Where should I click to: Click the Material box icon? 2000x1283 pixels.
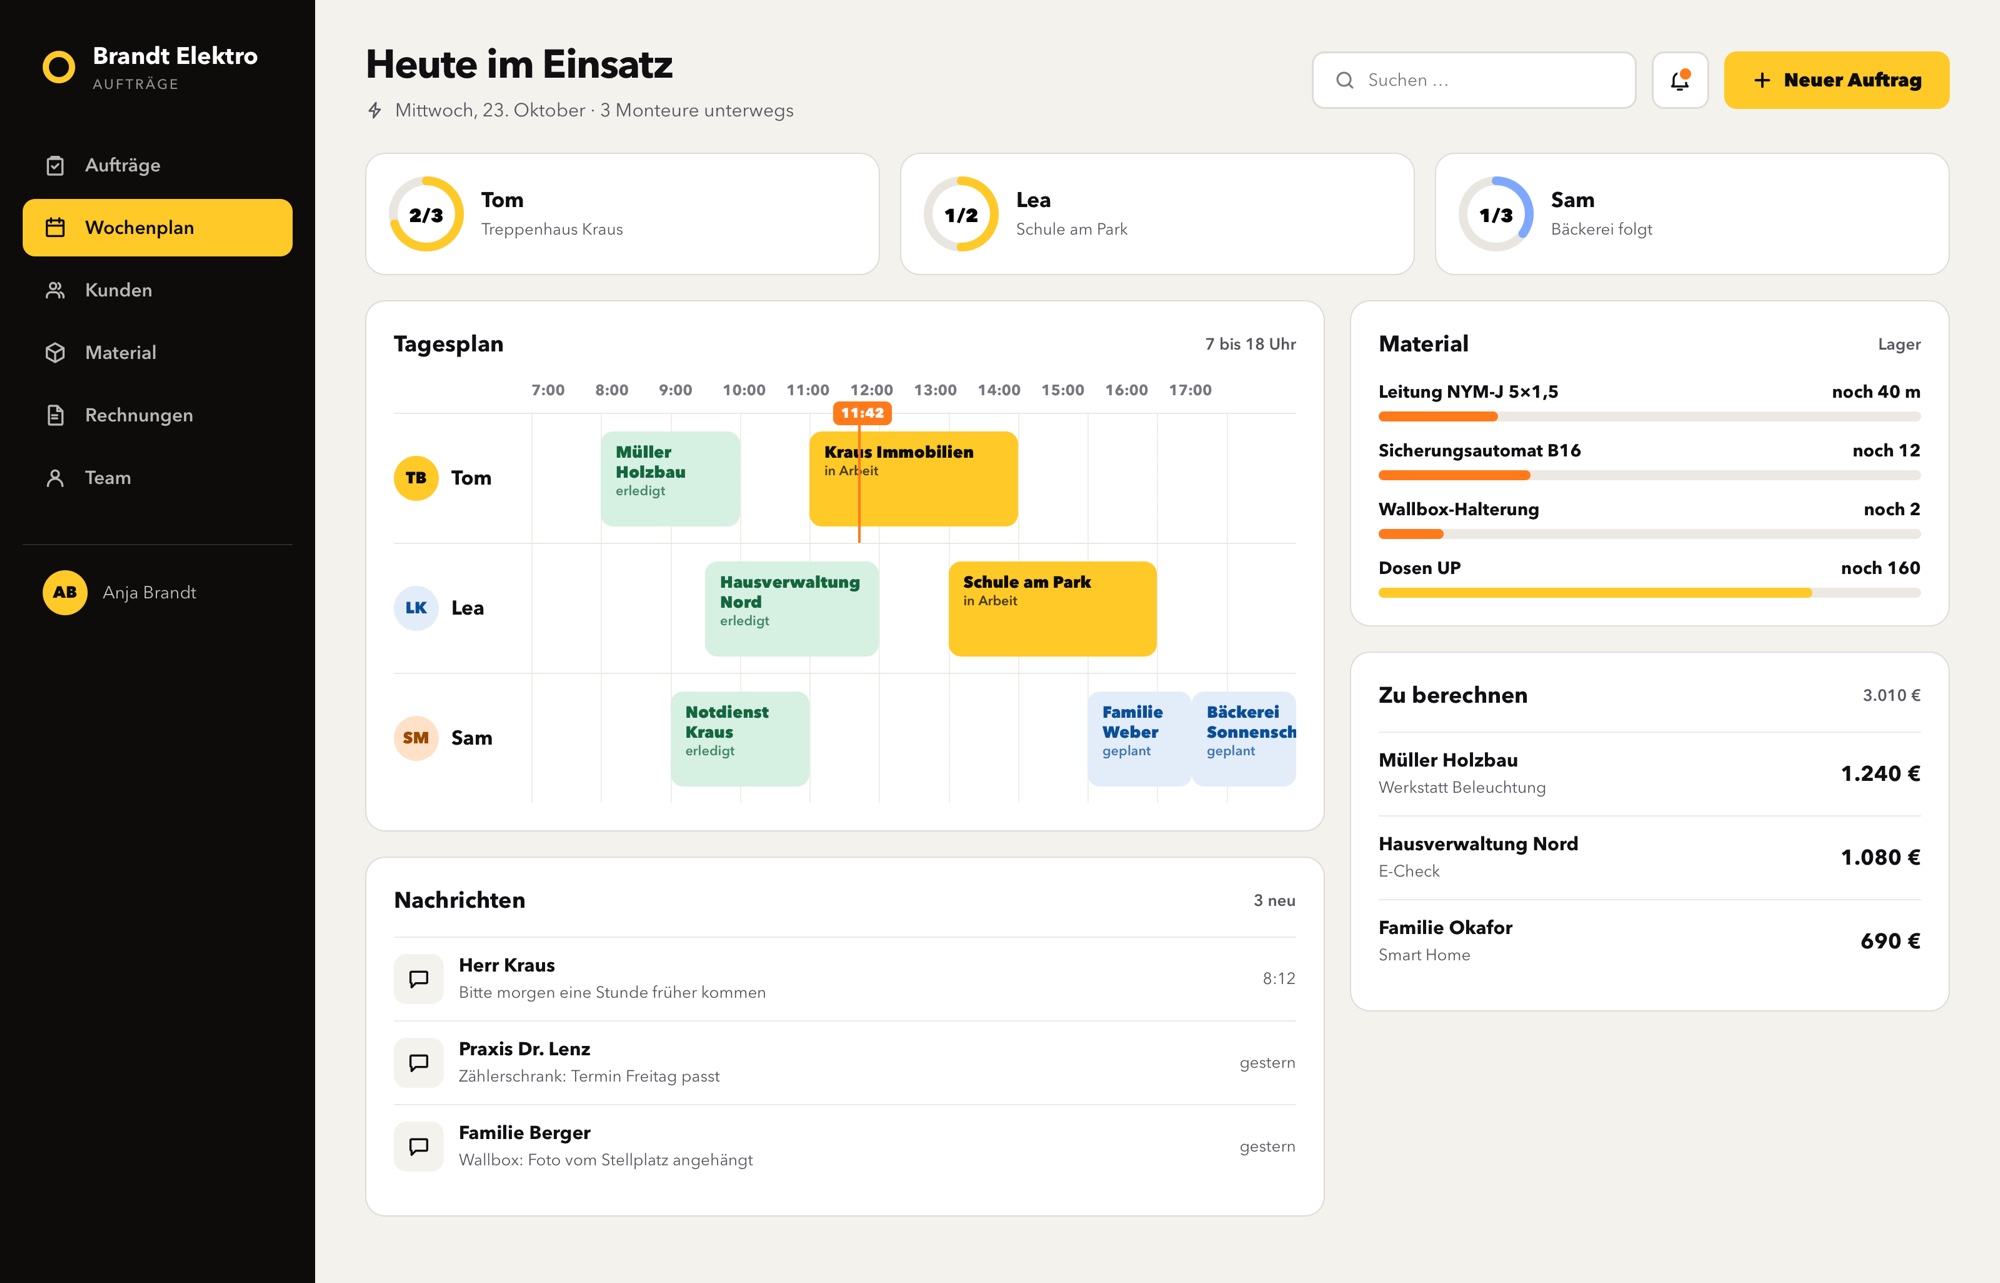[56, 353]
